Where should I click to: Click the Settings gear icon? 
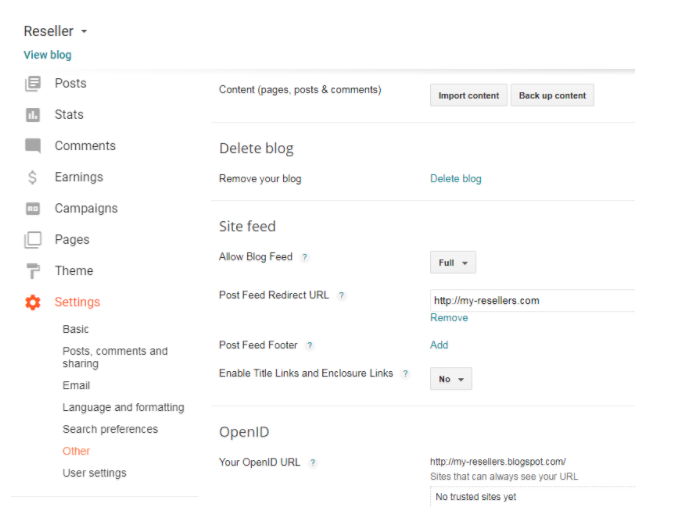[x=33, y=302]
